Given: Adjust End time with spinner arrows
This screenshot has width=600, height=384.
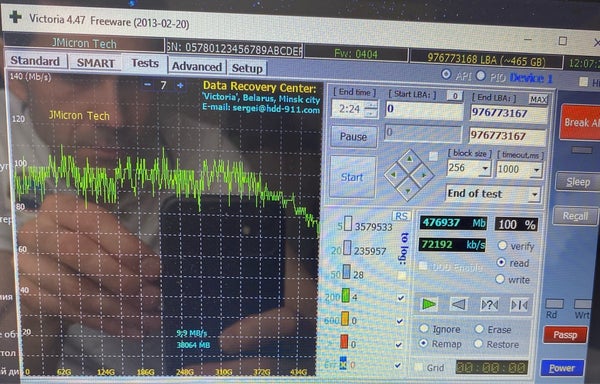Looking at the screenshot, I should pyautogui.click(x=371, y=109).
